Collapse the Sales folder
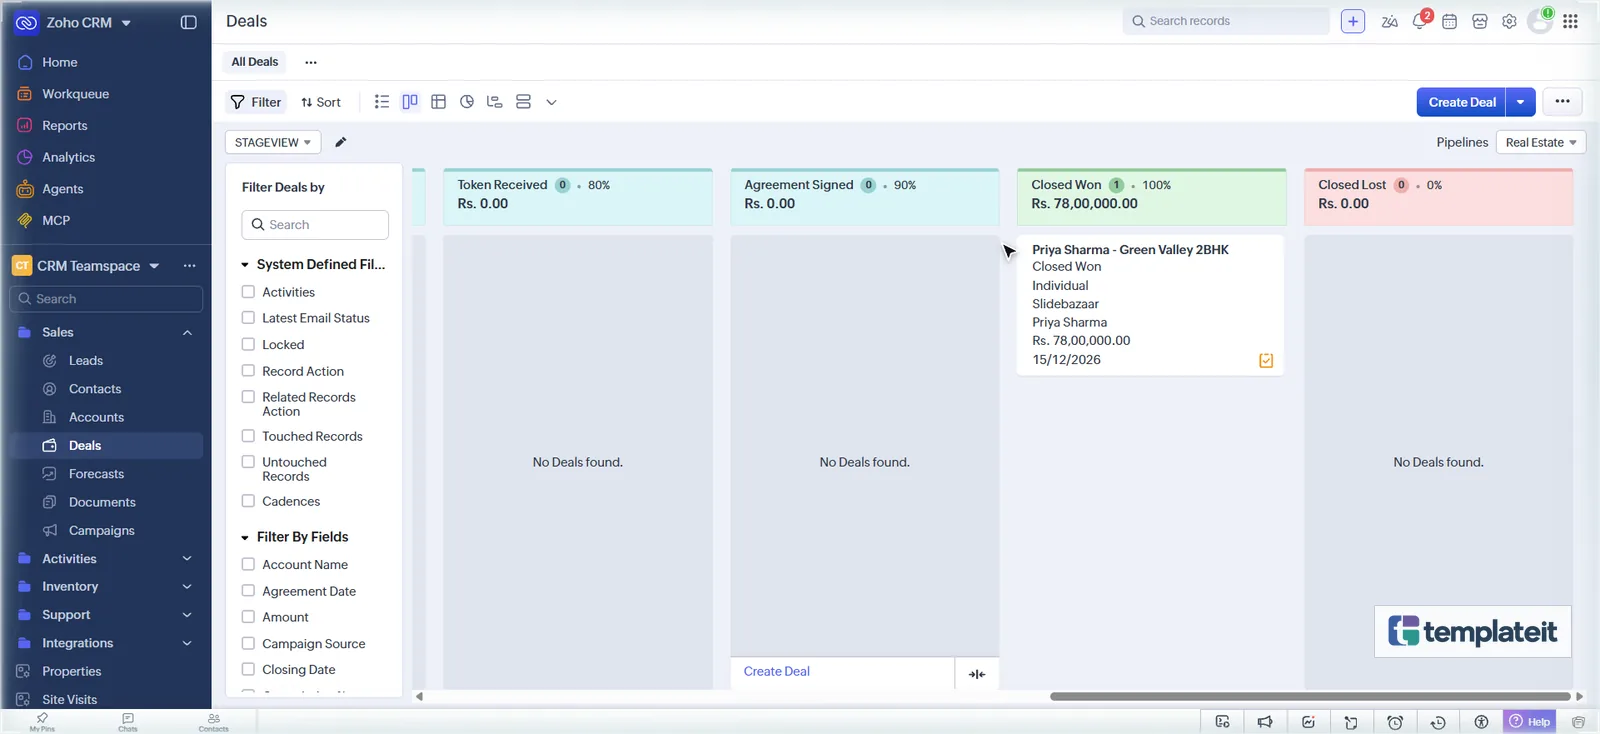1600x734 pixels. (x=187, y=332)
